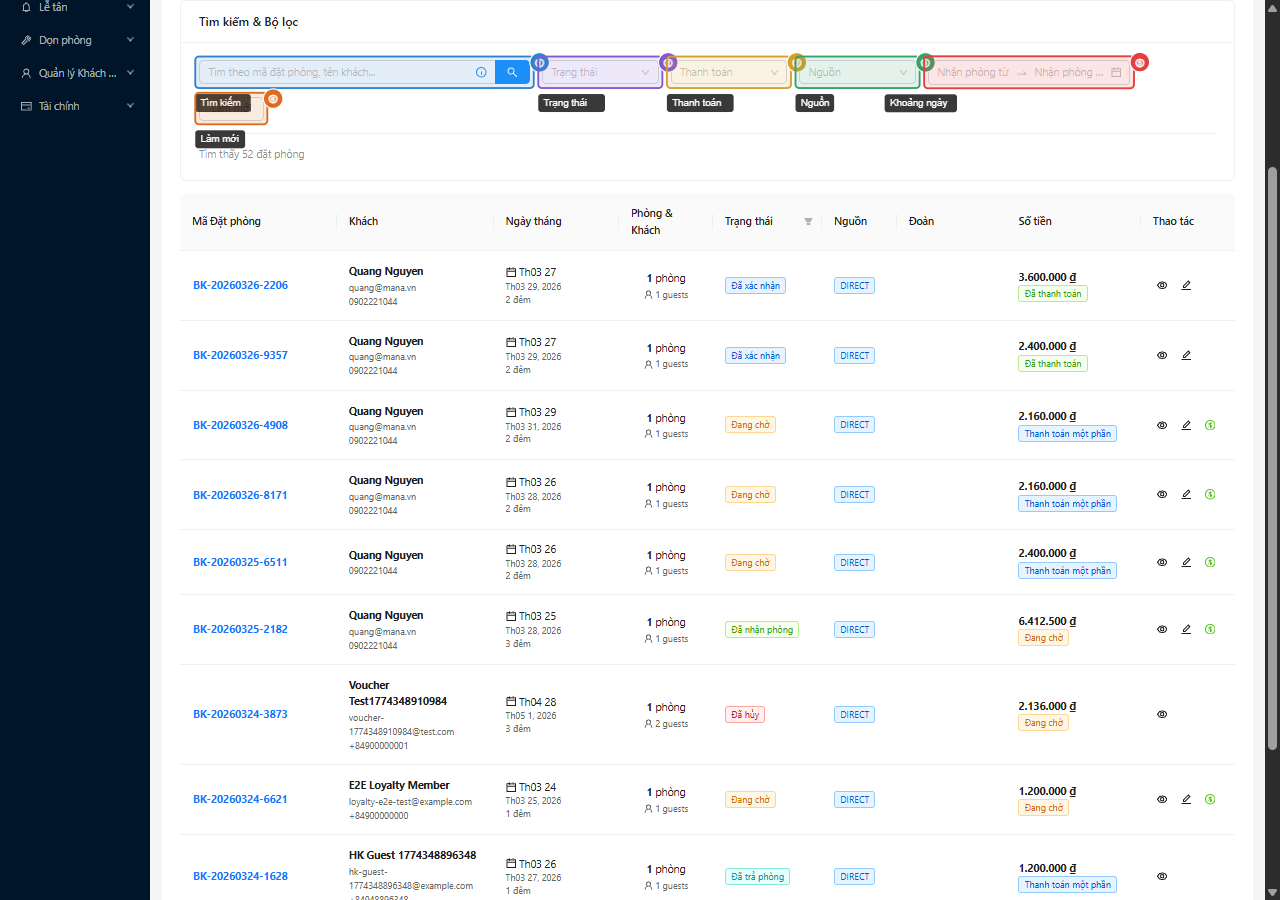Open the calendar icon in the date range picker
The width and height of the screenshot is (1280, 900).
click(1116, 72)
